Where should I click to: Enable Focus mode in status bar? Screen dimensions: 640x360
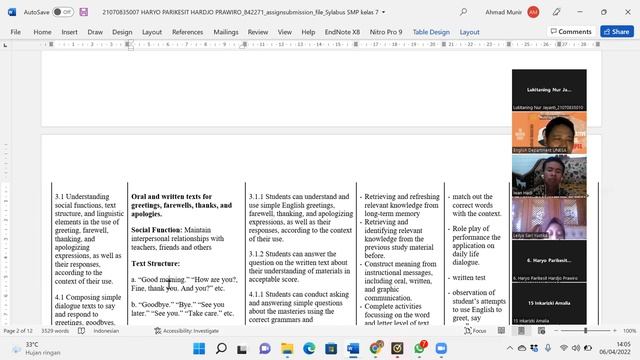click(x=475, y=331)
